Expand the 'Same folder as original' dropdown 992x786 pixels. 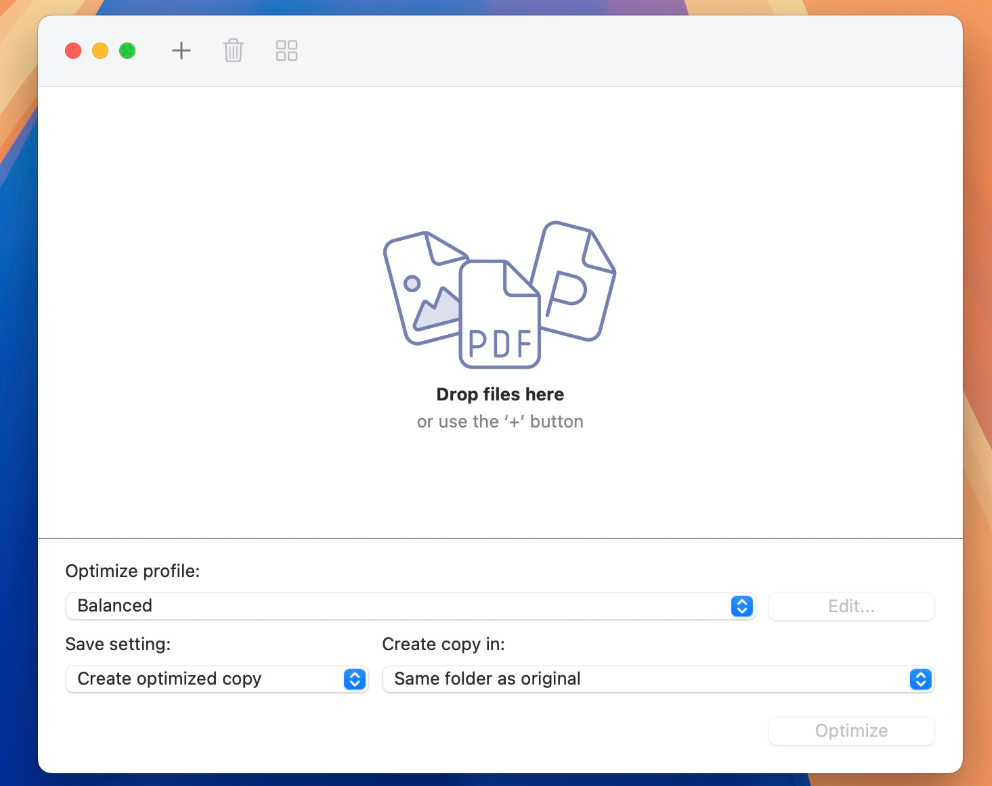tap(657, 679)
